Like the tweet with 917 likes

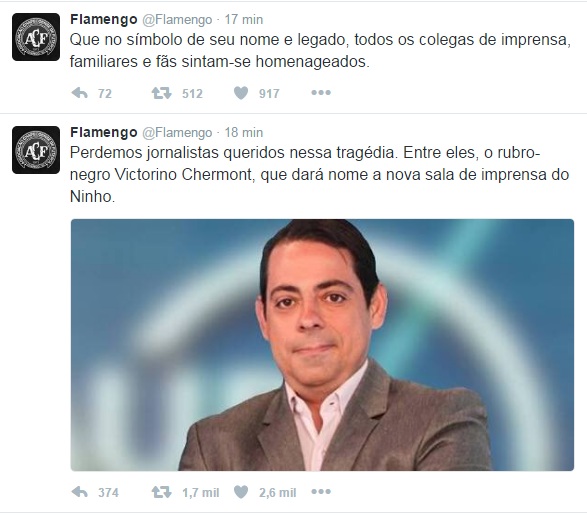pyautogui.click(x=241, y=93)
